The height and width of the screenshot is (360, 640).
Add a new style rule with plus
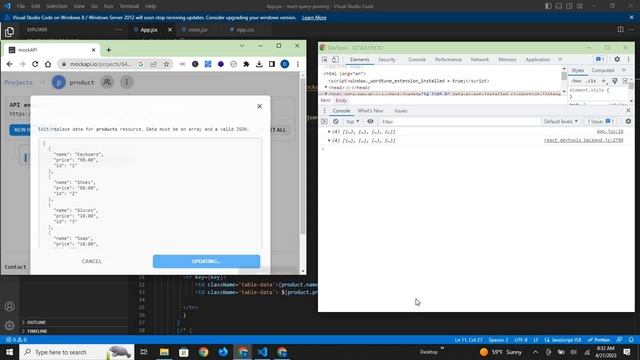point(604,81)
